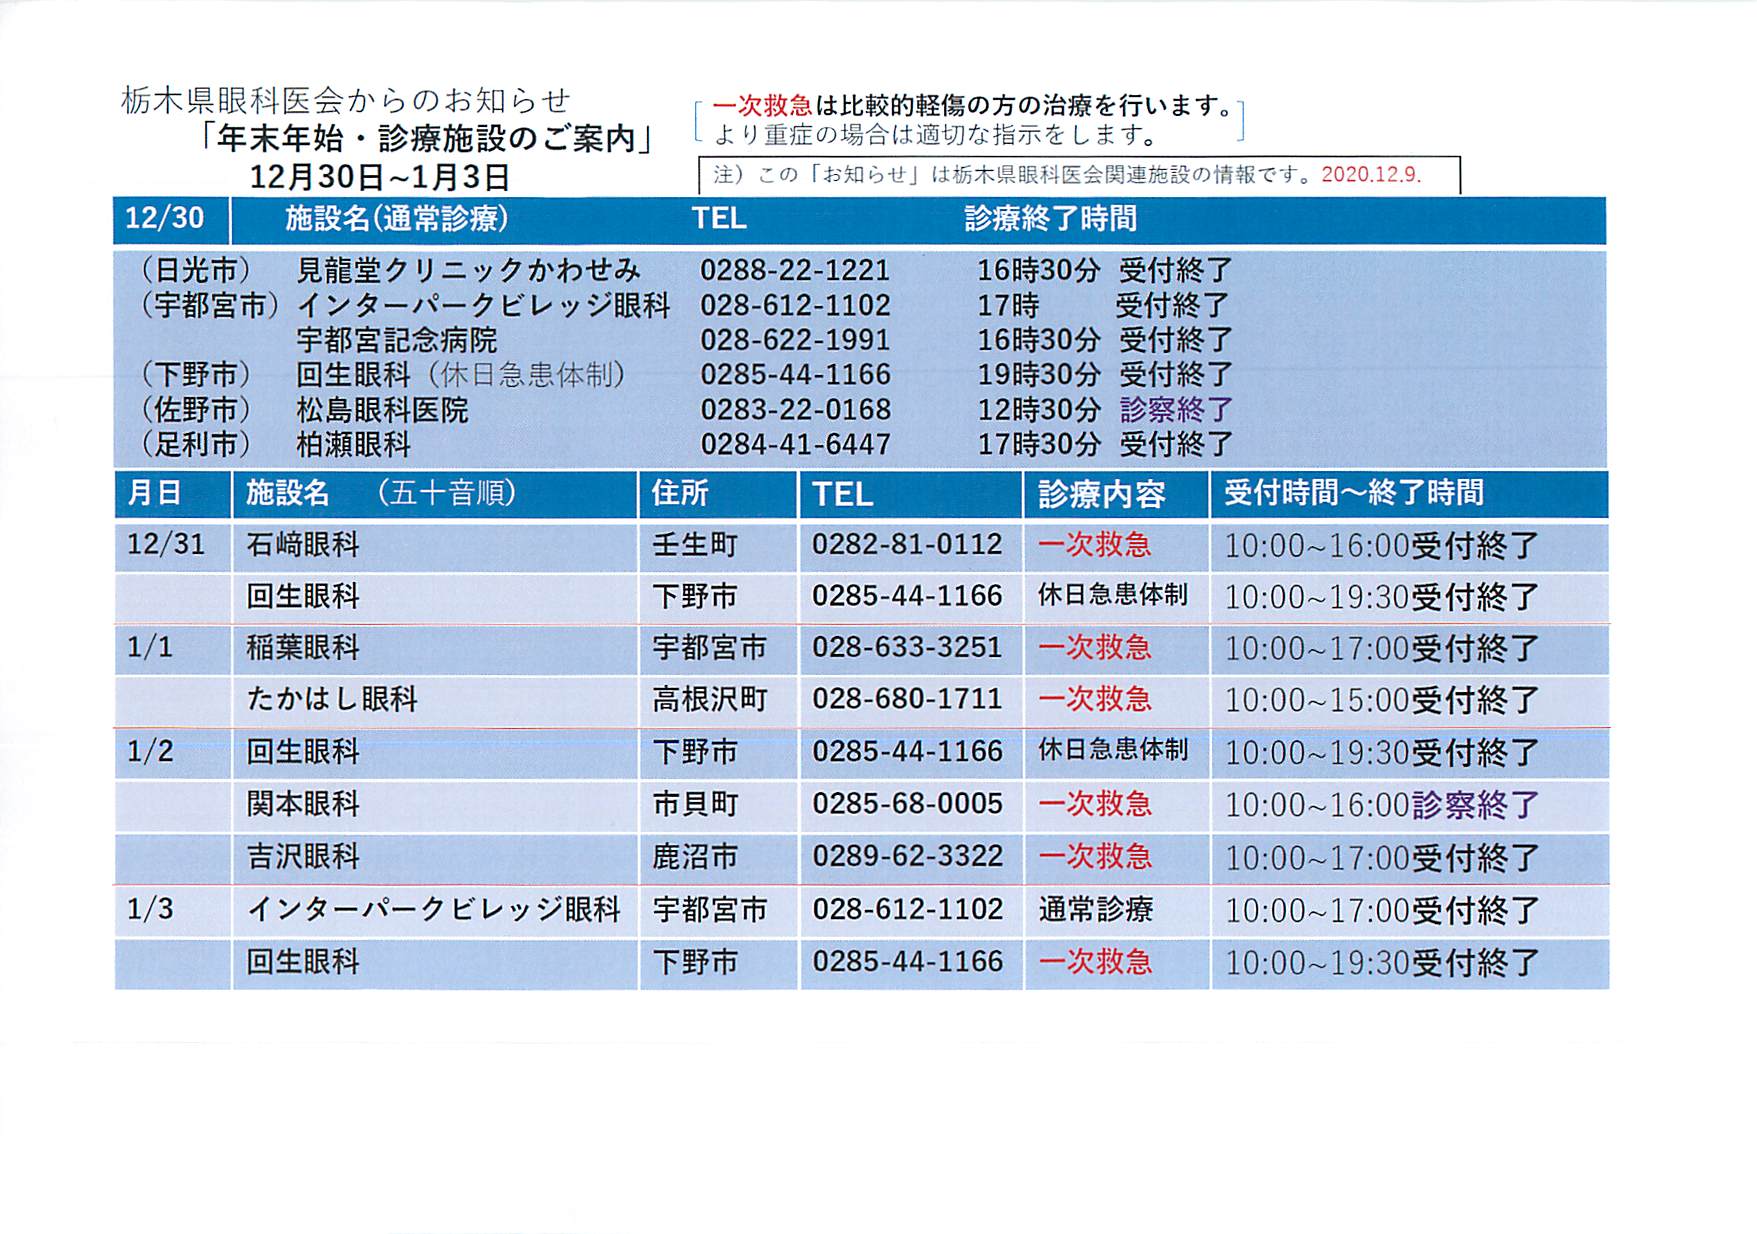
Task: Select phone number '0288-22-1221'
Action: pyautogui.click(x=794, y=270)
